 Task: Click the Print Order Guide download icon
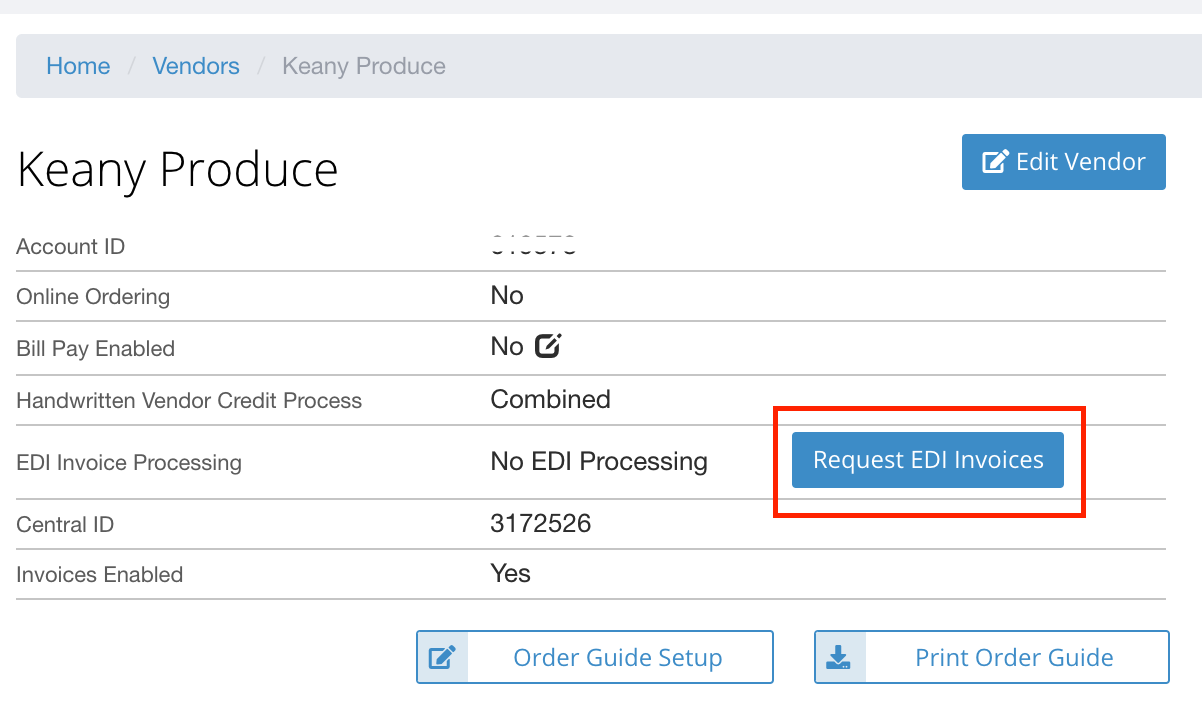(x=839, y=657)
